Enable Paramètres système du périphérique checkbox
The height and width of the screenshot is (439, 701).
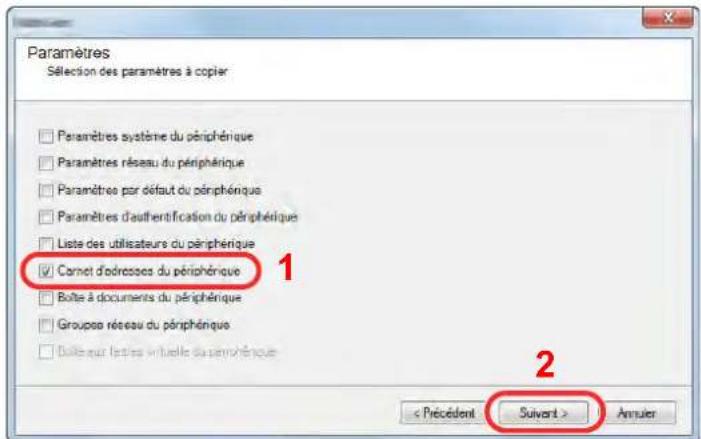[x=46, y=136]
